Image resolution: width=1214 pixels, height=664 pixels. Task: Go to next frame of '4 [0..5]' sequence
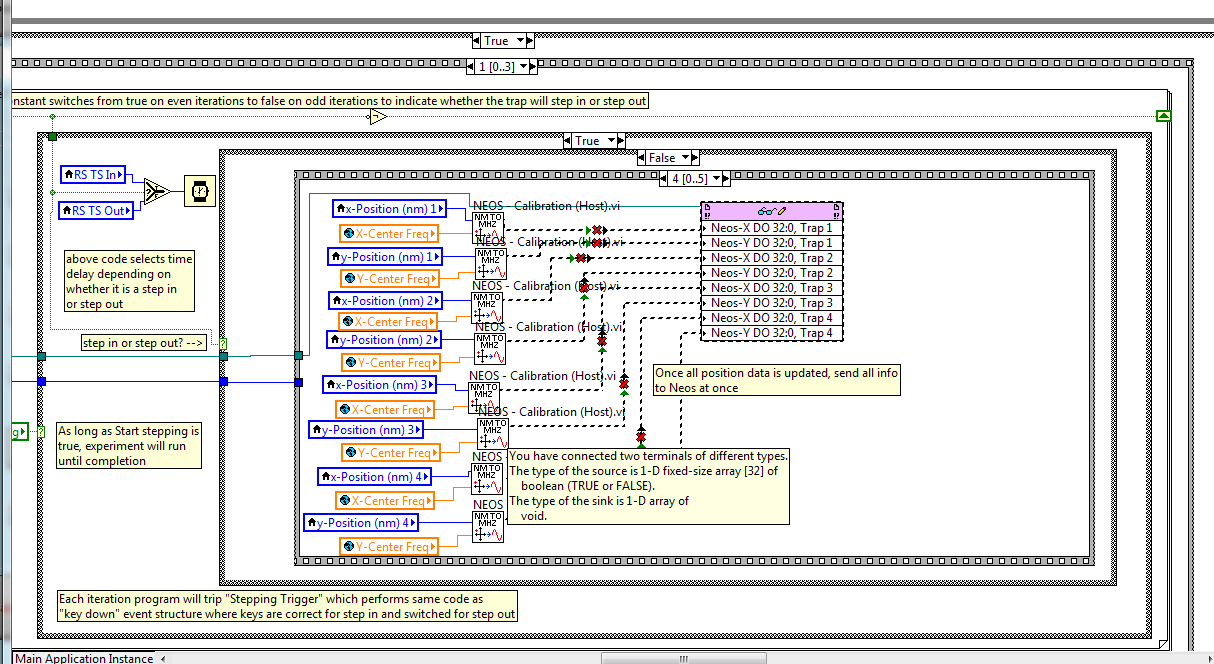pyautogui.click(x=724, y=178)
